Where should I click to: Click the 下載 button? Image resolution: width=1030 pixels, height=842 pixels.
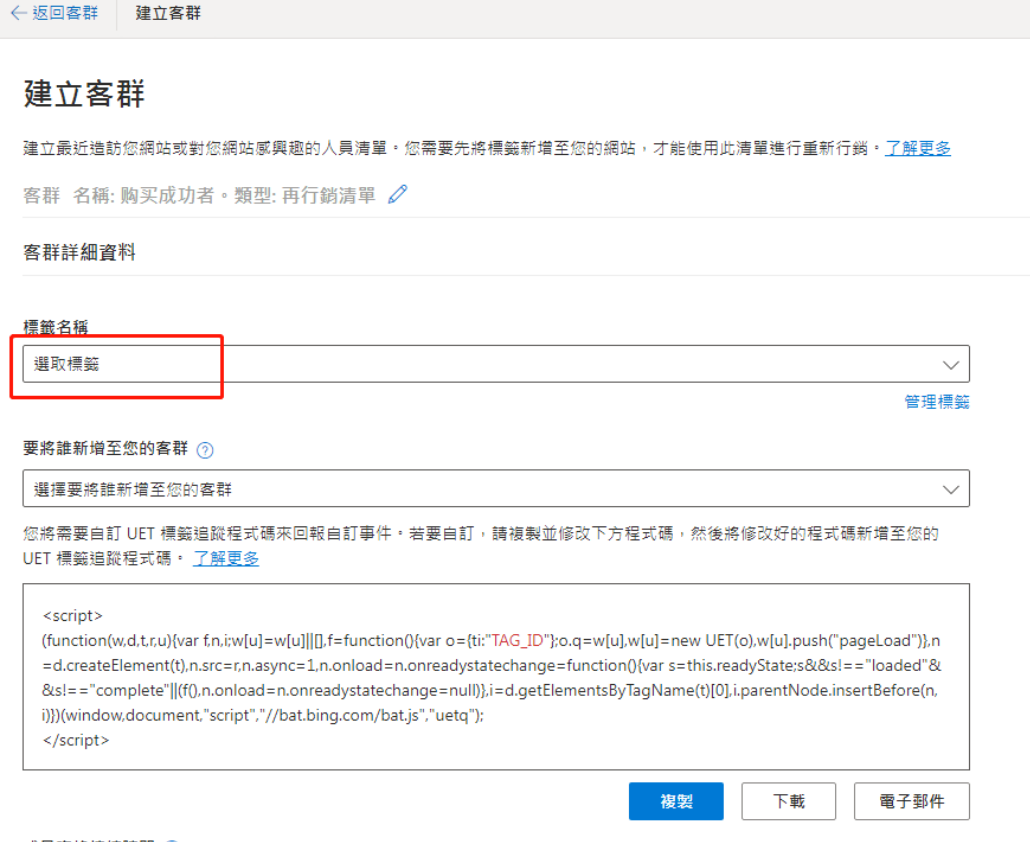(x=788, y=801)
